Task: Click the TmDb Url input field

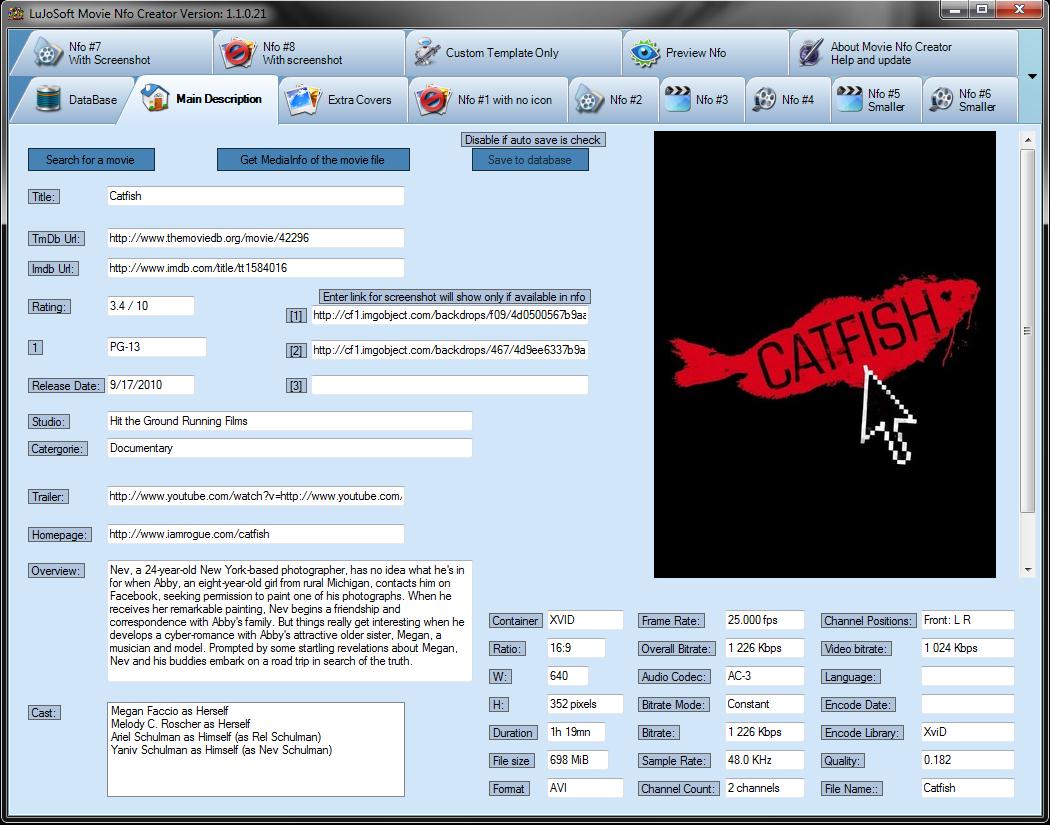Action: 255,238
